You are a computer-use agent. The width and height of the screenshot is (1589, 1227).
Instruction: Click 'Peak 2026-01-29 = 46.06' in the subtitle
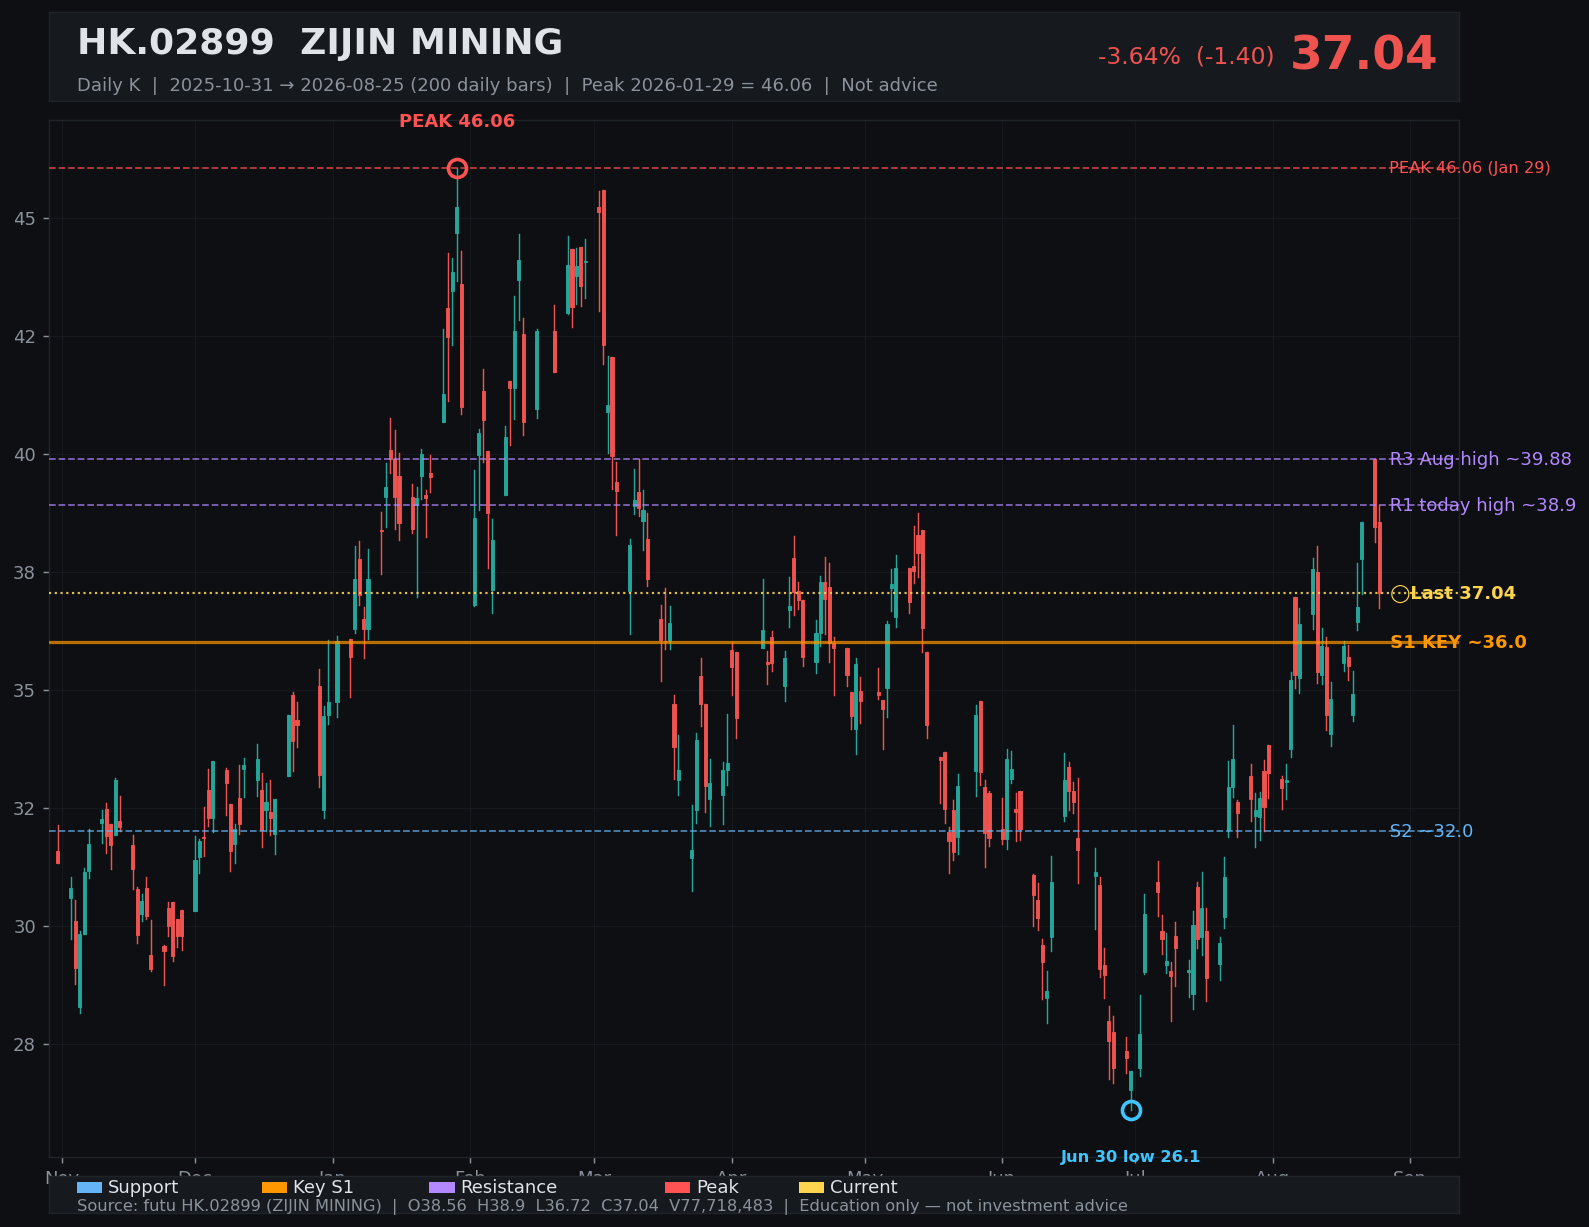click(x=697, y=85)
